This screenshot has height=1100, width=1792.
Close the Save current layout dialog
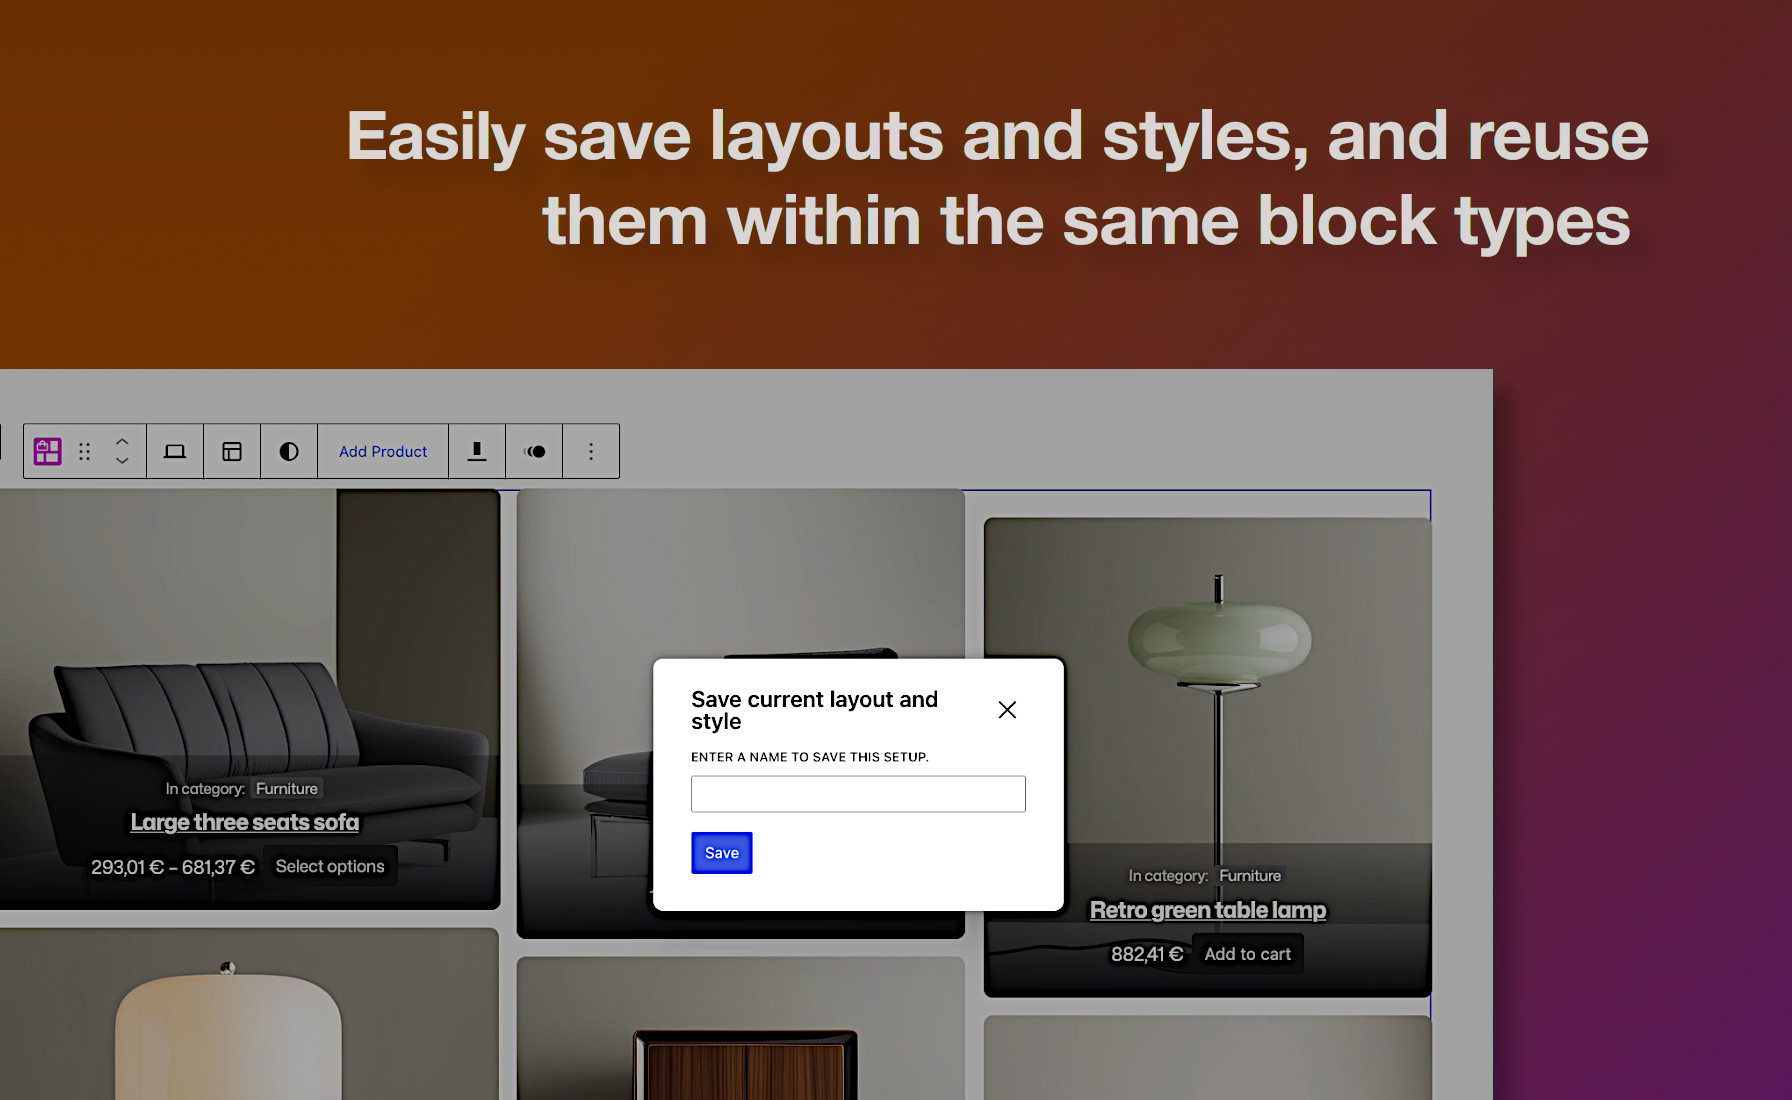(x=1007, y=710)
